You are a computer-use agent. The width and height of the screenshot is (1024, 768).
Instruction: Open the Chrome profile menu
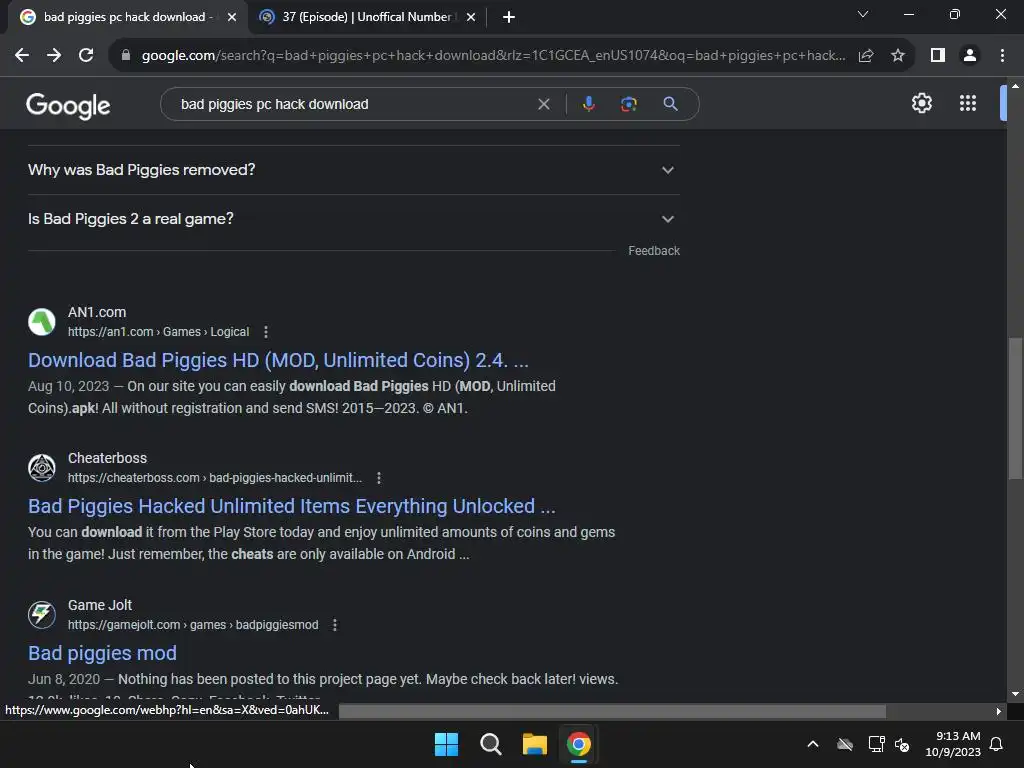[970, 56]
